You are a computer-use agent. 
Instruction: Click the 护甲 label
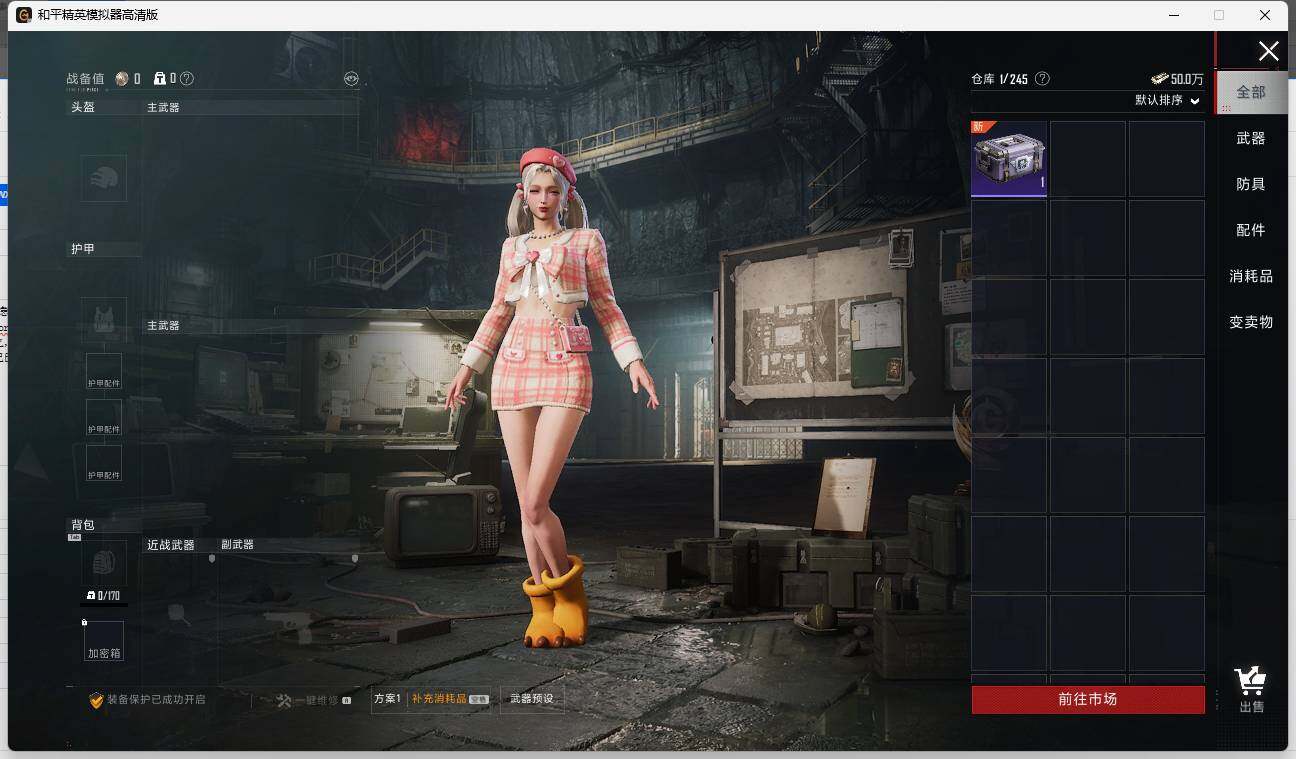click(x=83, y=249)
